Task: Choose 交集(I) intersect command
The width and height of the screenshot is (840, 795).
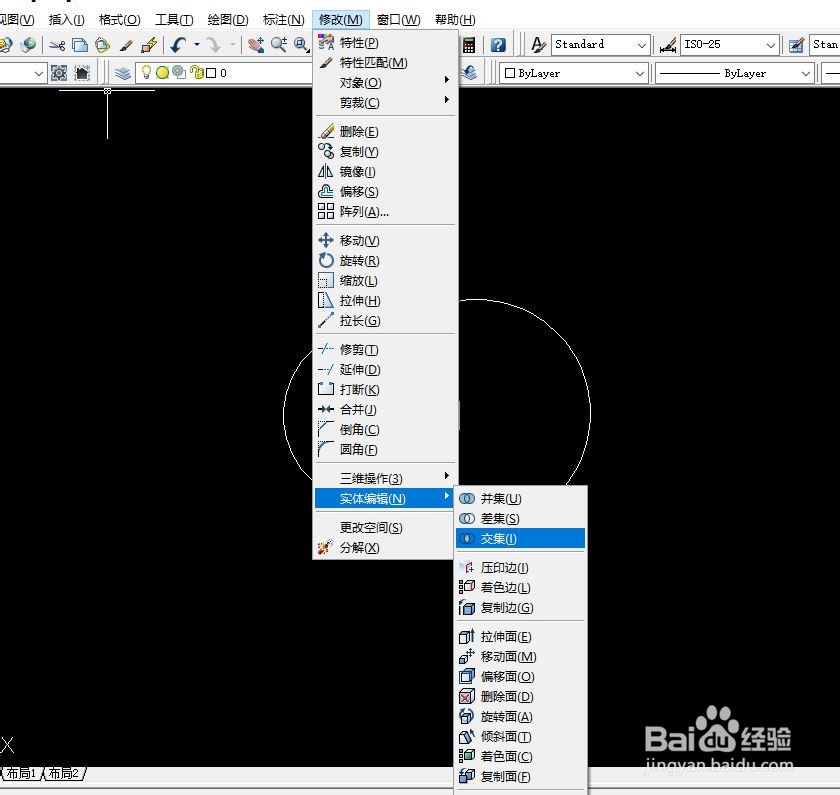Action: tap(520, 538)
